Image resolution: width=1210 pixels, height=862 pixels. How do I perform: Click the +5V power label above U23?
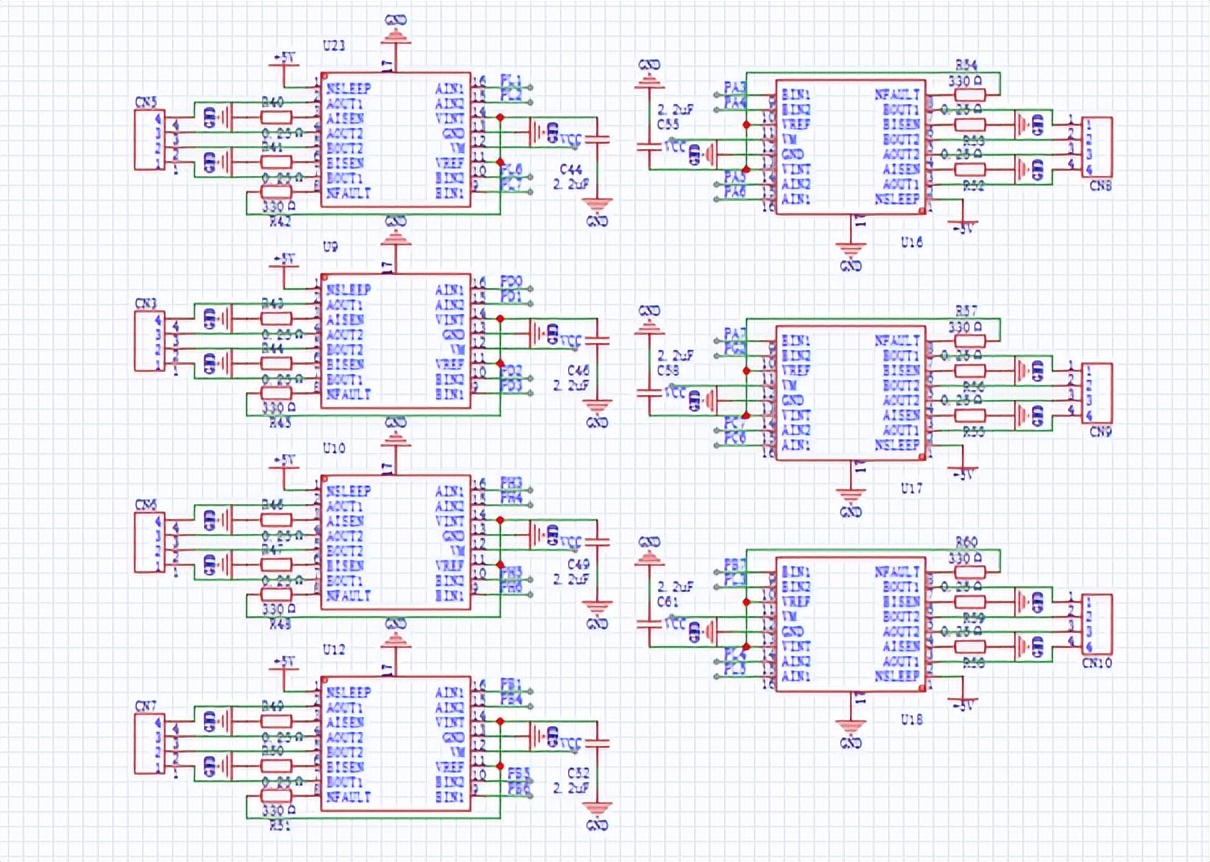click(284, 59)
